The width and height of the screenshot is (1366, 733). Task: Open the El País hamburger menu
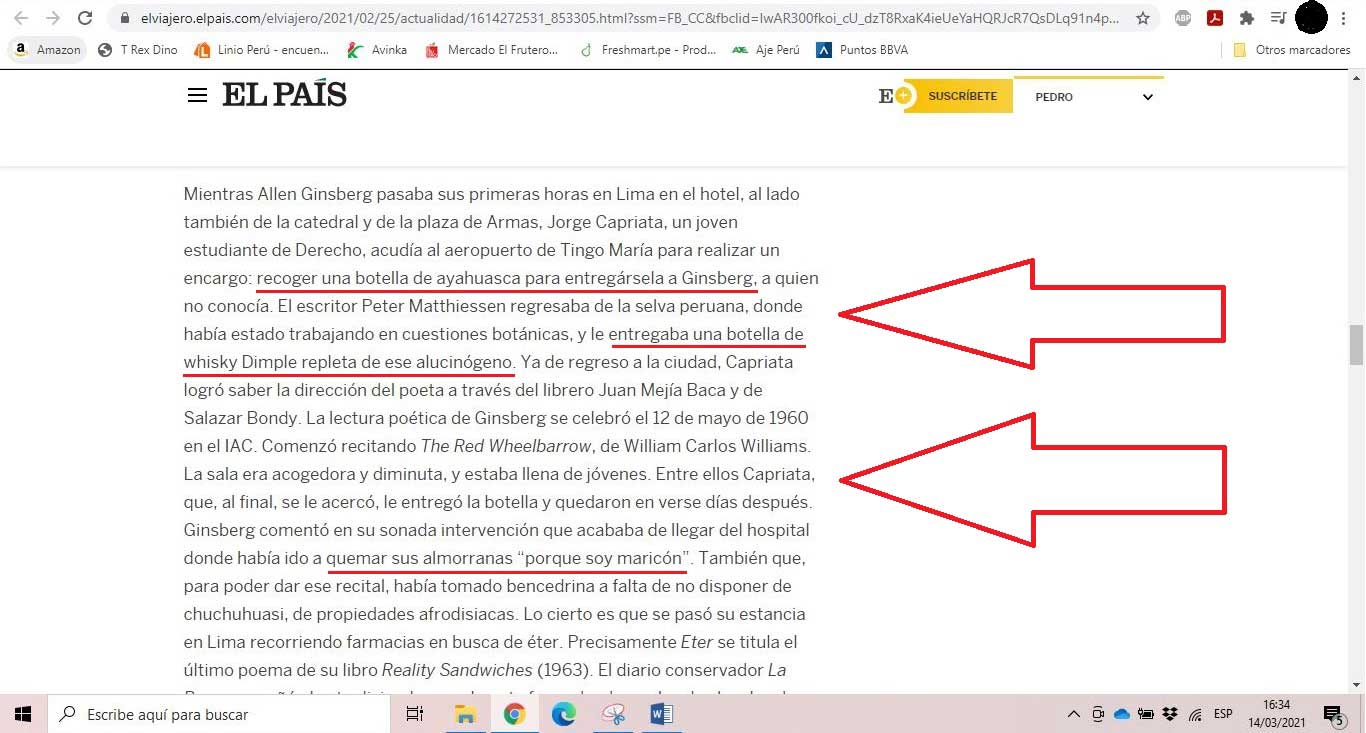click(197, 95)
